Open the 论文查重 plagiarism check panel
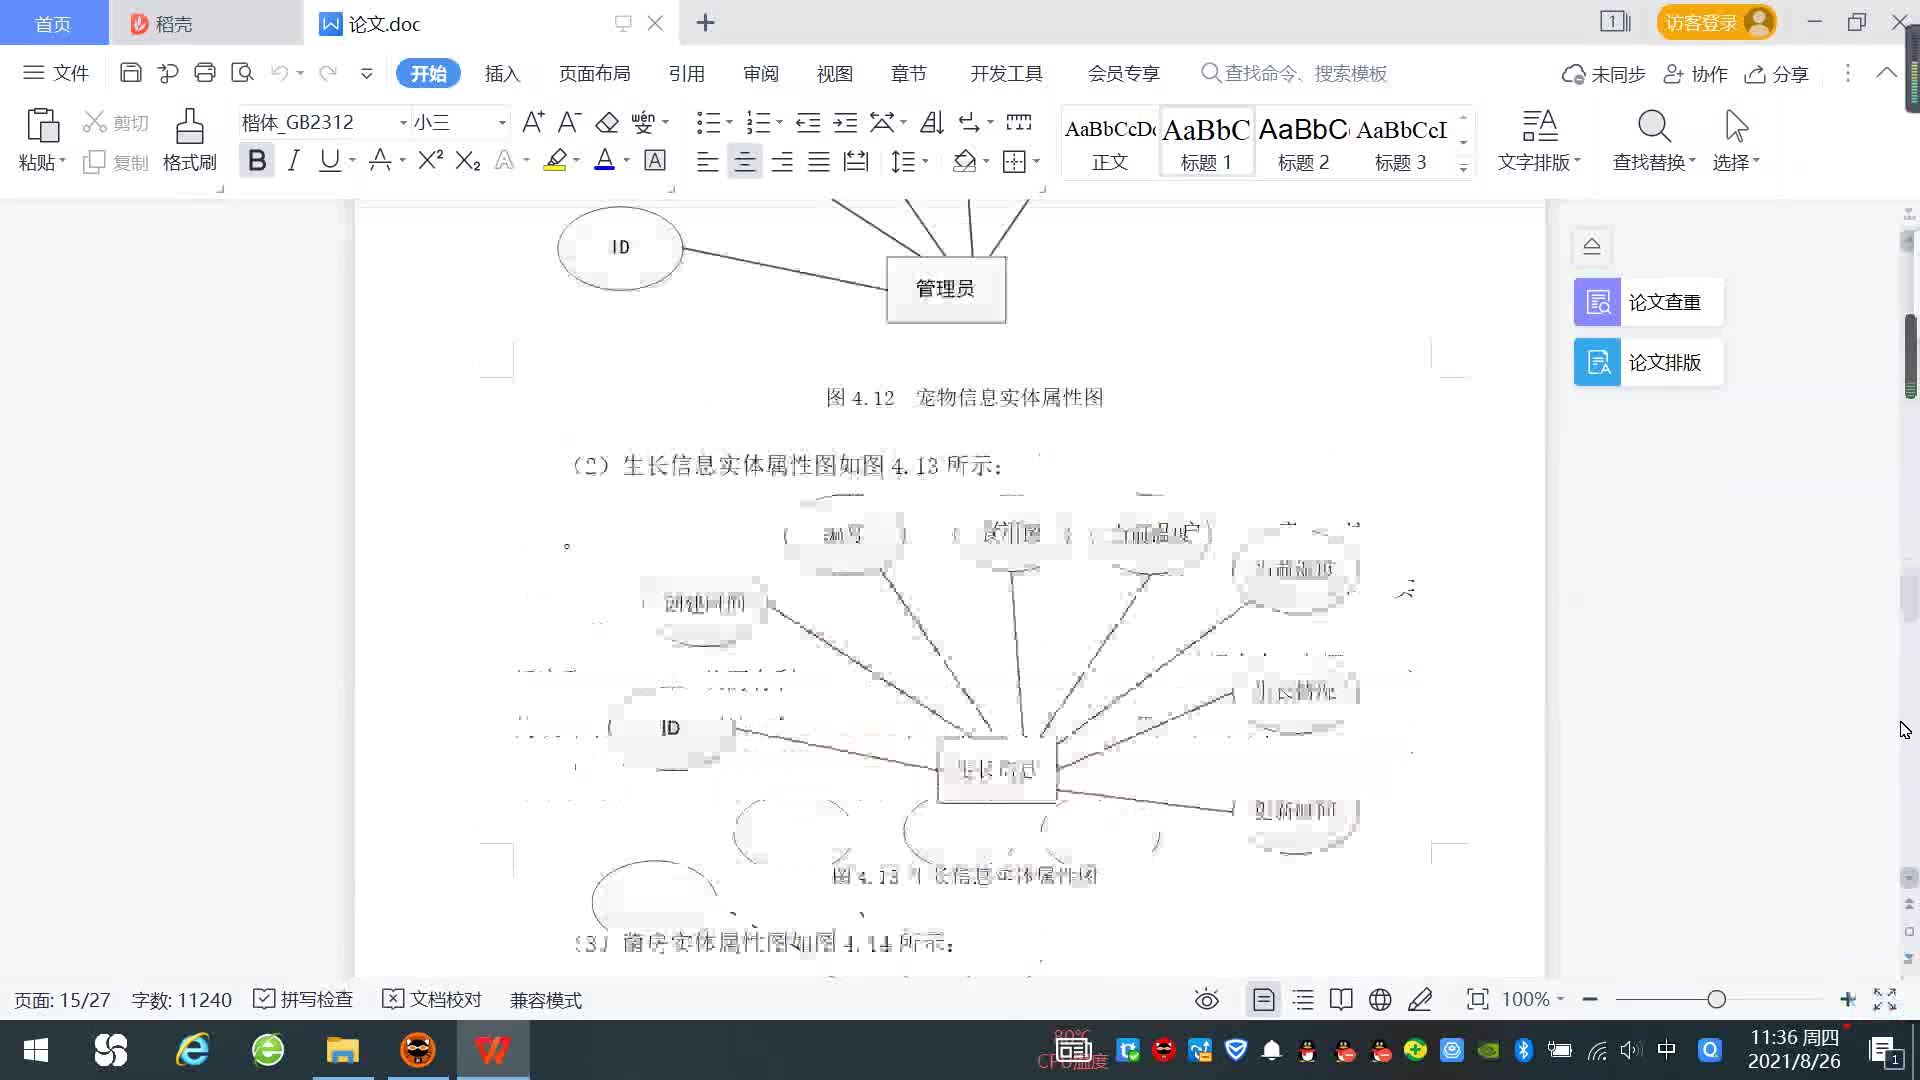1920x1080 pixels. click(1648, 302)
